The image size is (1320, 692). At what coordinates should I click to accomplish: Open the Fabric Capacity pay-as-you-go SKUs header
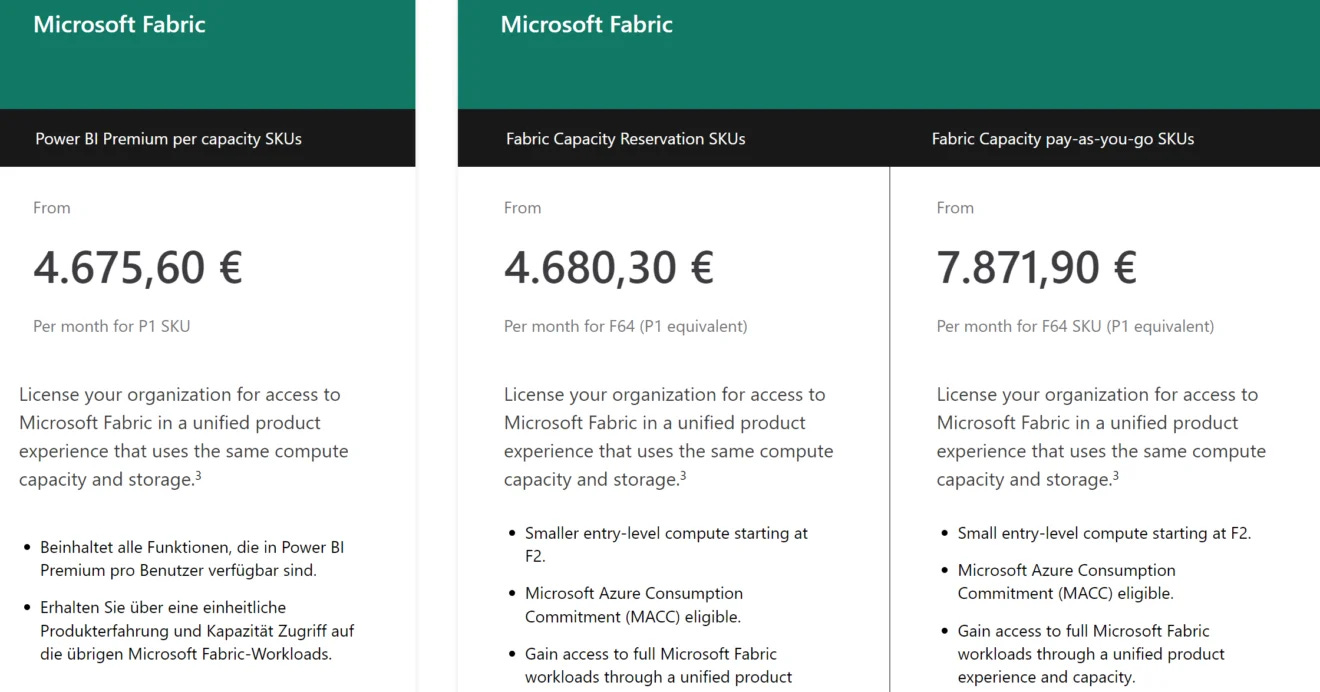[1063, 139]
